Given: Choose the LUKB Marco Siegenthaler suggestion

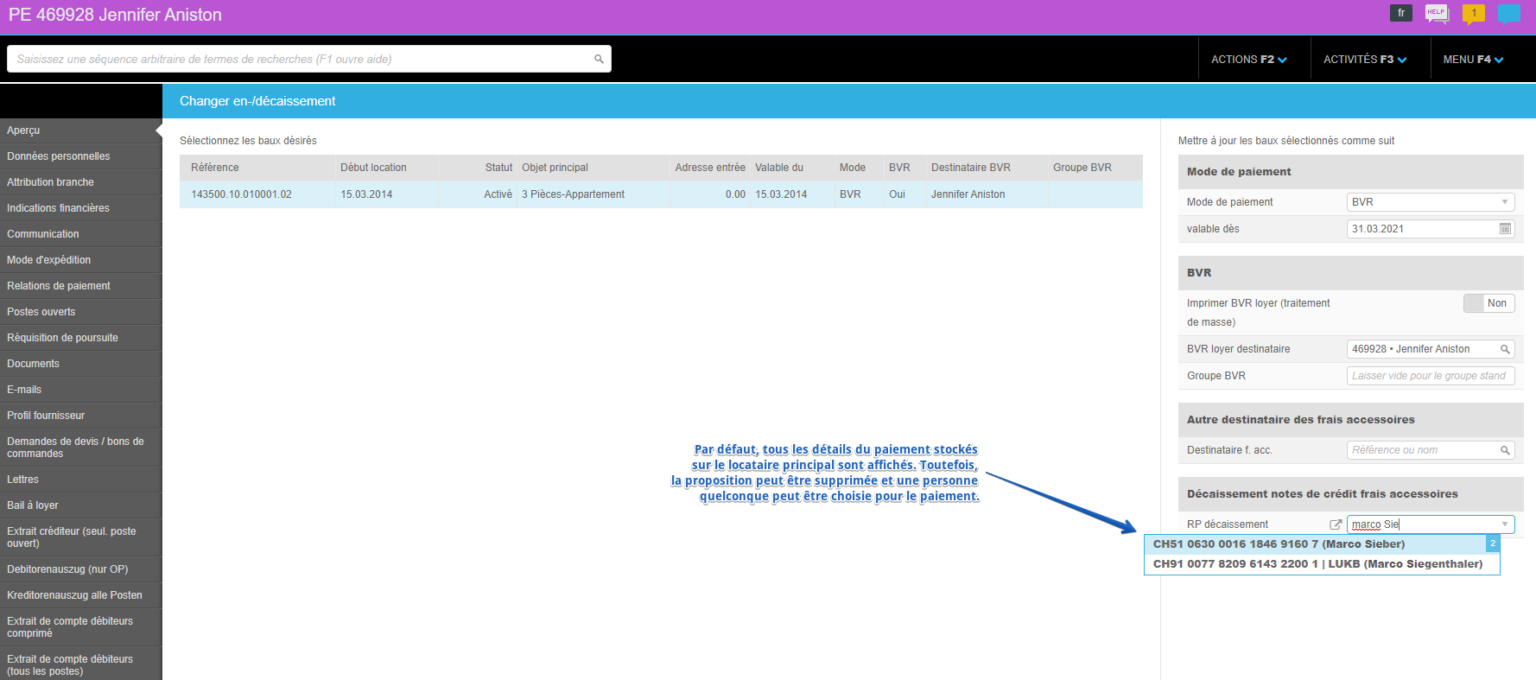Looking at the screenshot, I should [x=1317, y=564].
